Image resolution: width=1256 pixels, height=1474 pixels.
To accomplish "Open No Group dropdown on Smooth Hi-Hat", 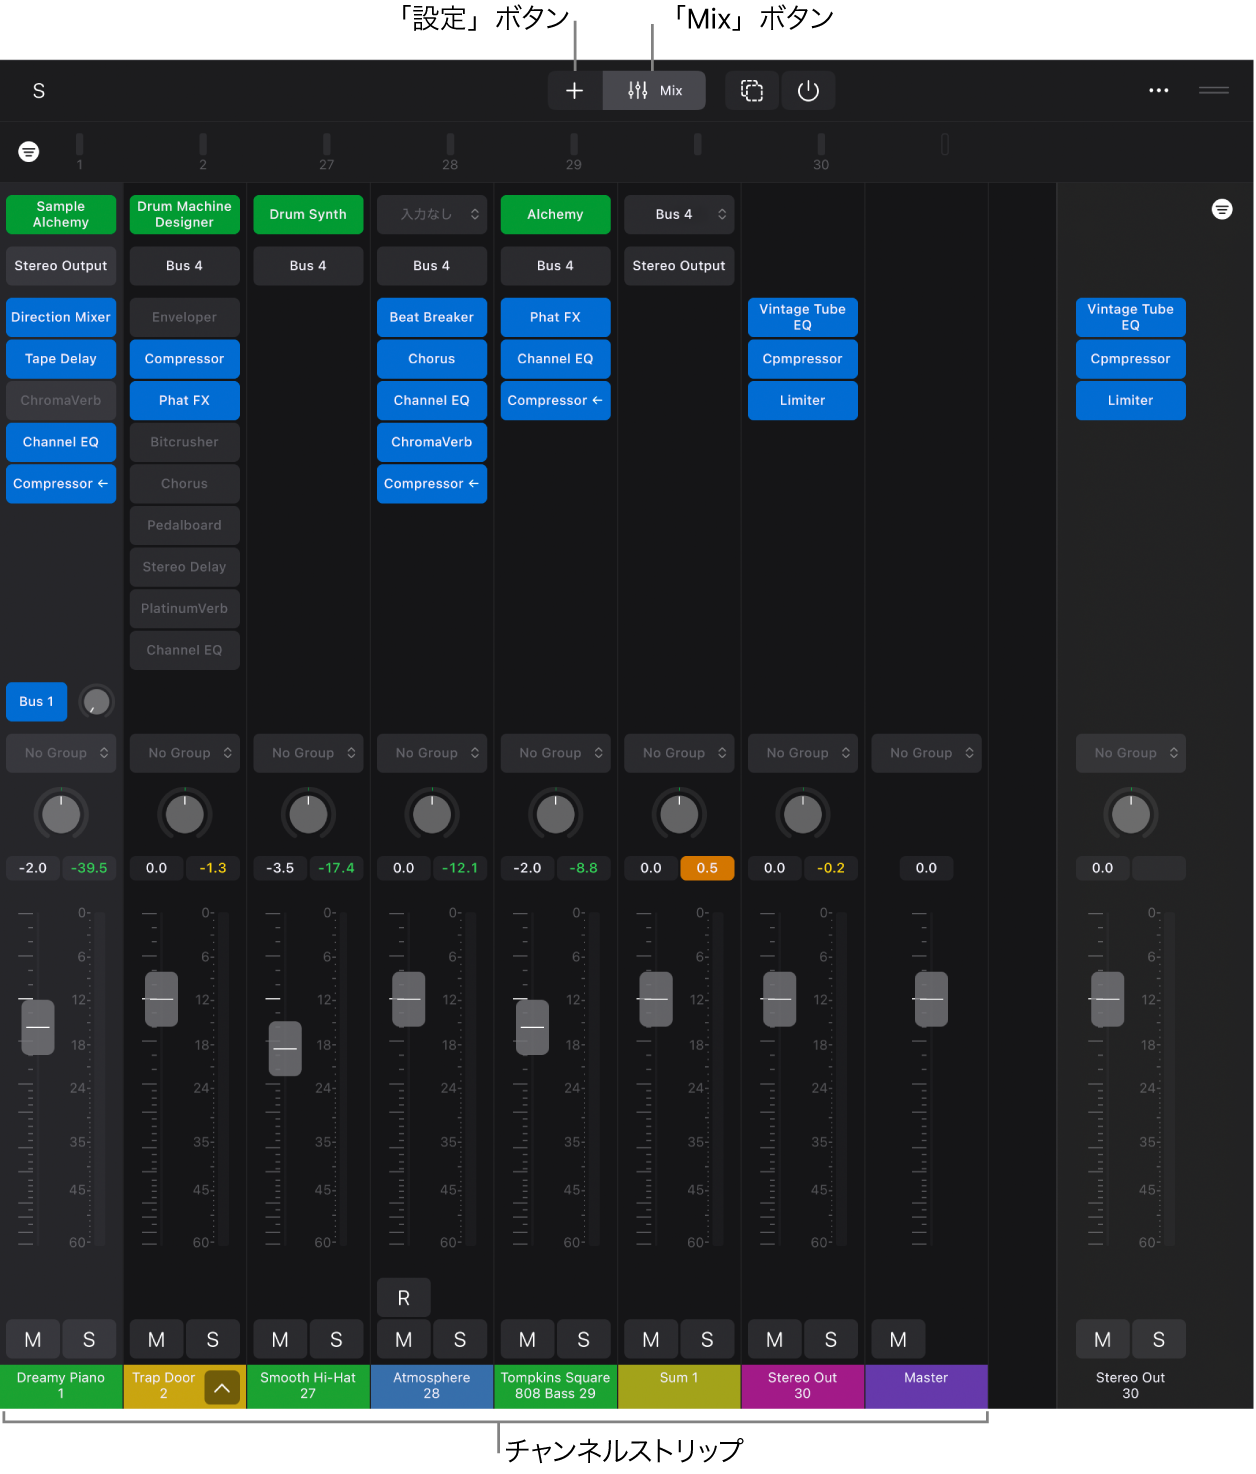I will coord(308,753).
